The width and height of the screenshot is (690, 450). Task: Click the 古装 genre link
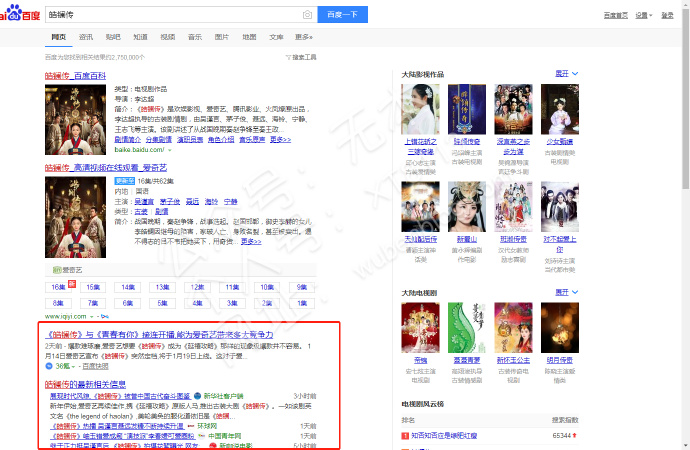coord(141,212)
